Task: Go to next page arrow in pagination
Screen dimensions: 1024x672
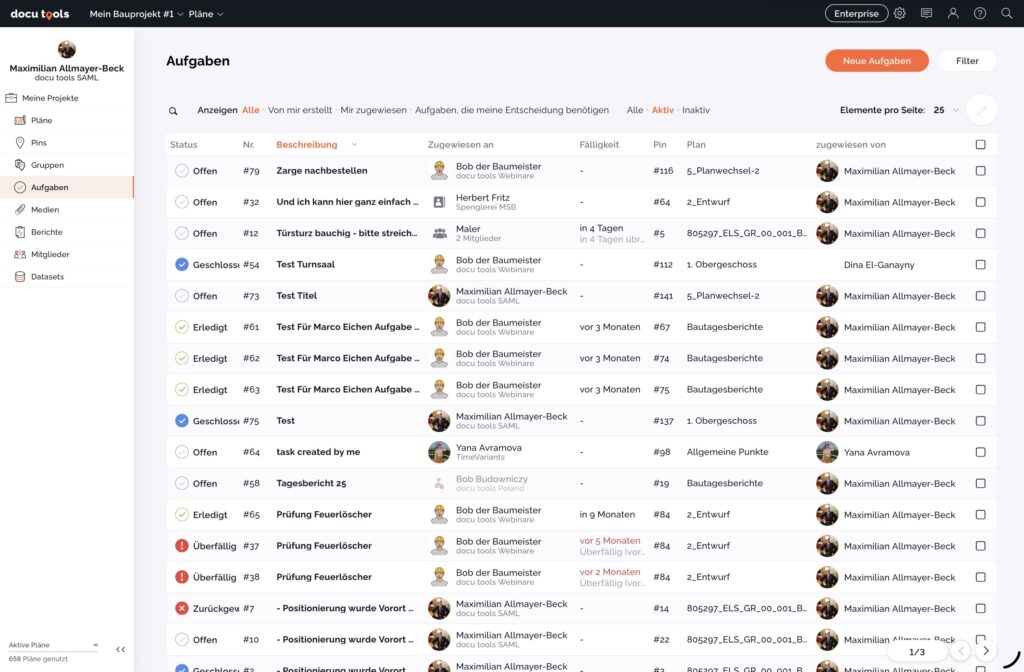Action: [986, 651]
